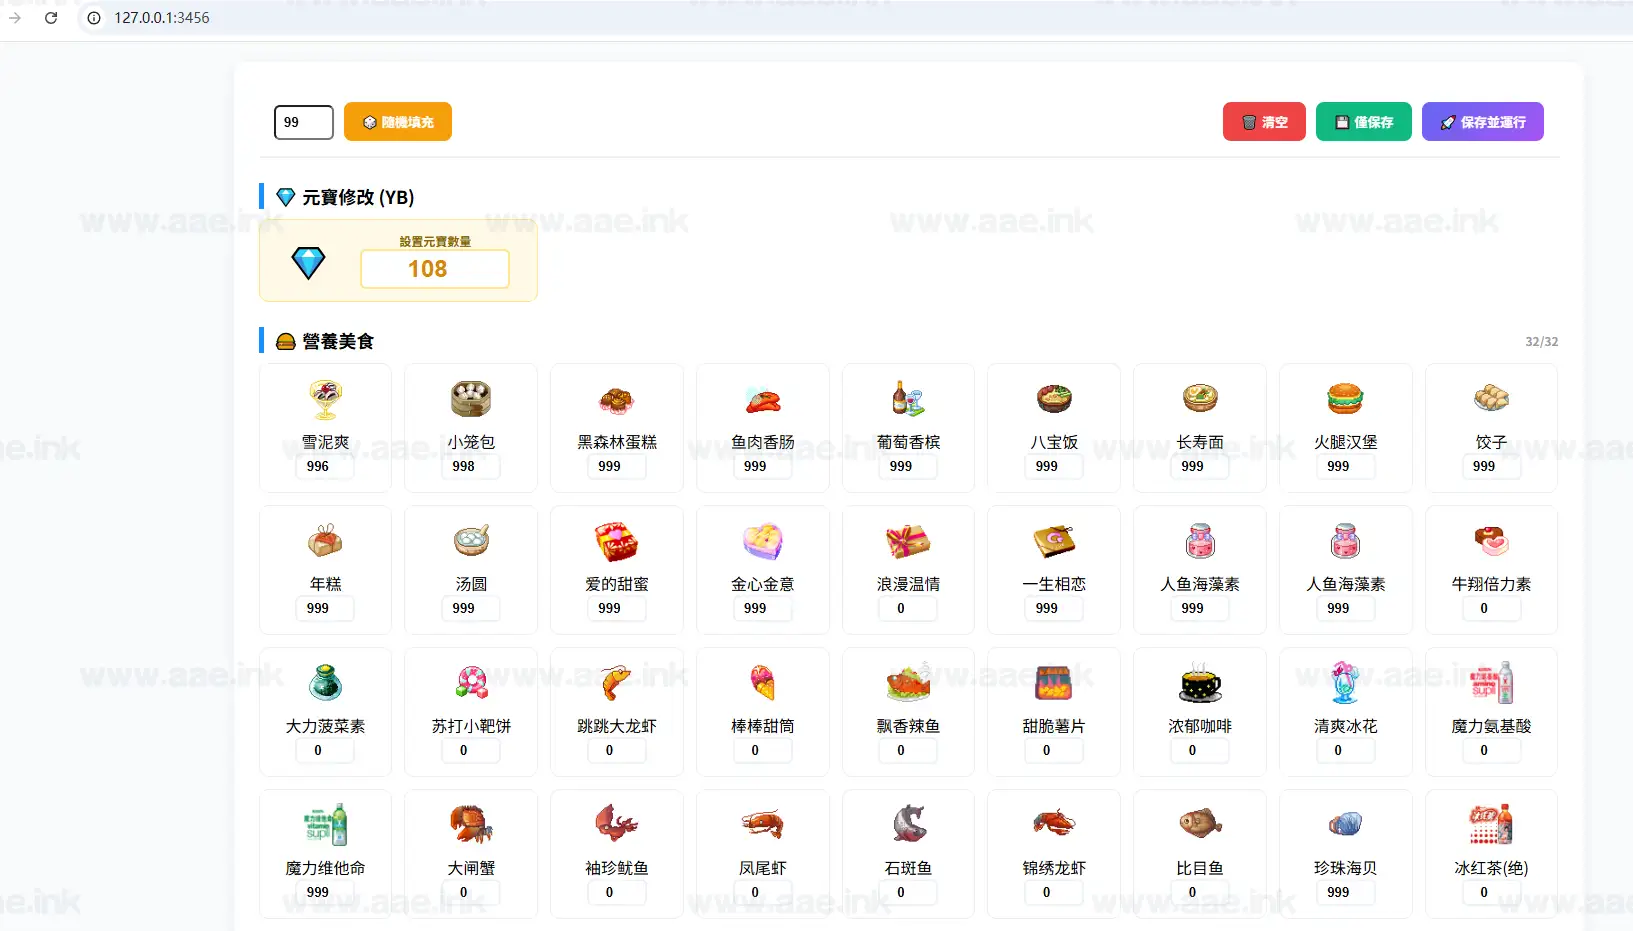
Task: Select the 清爽冰花 drink icon
Action: [x=1346, y=683]
